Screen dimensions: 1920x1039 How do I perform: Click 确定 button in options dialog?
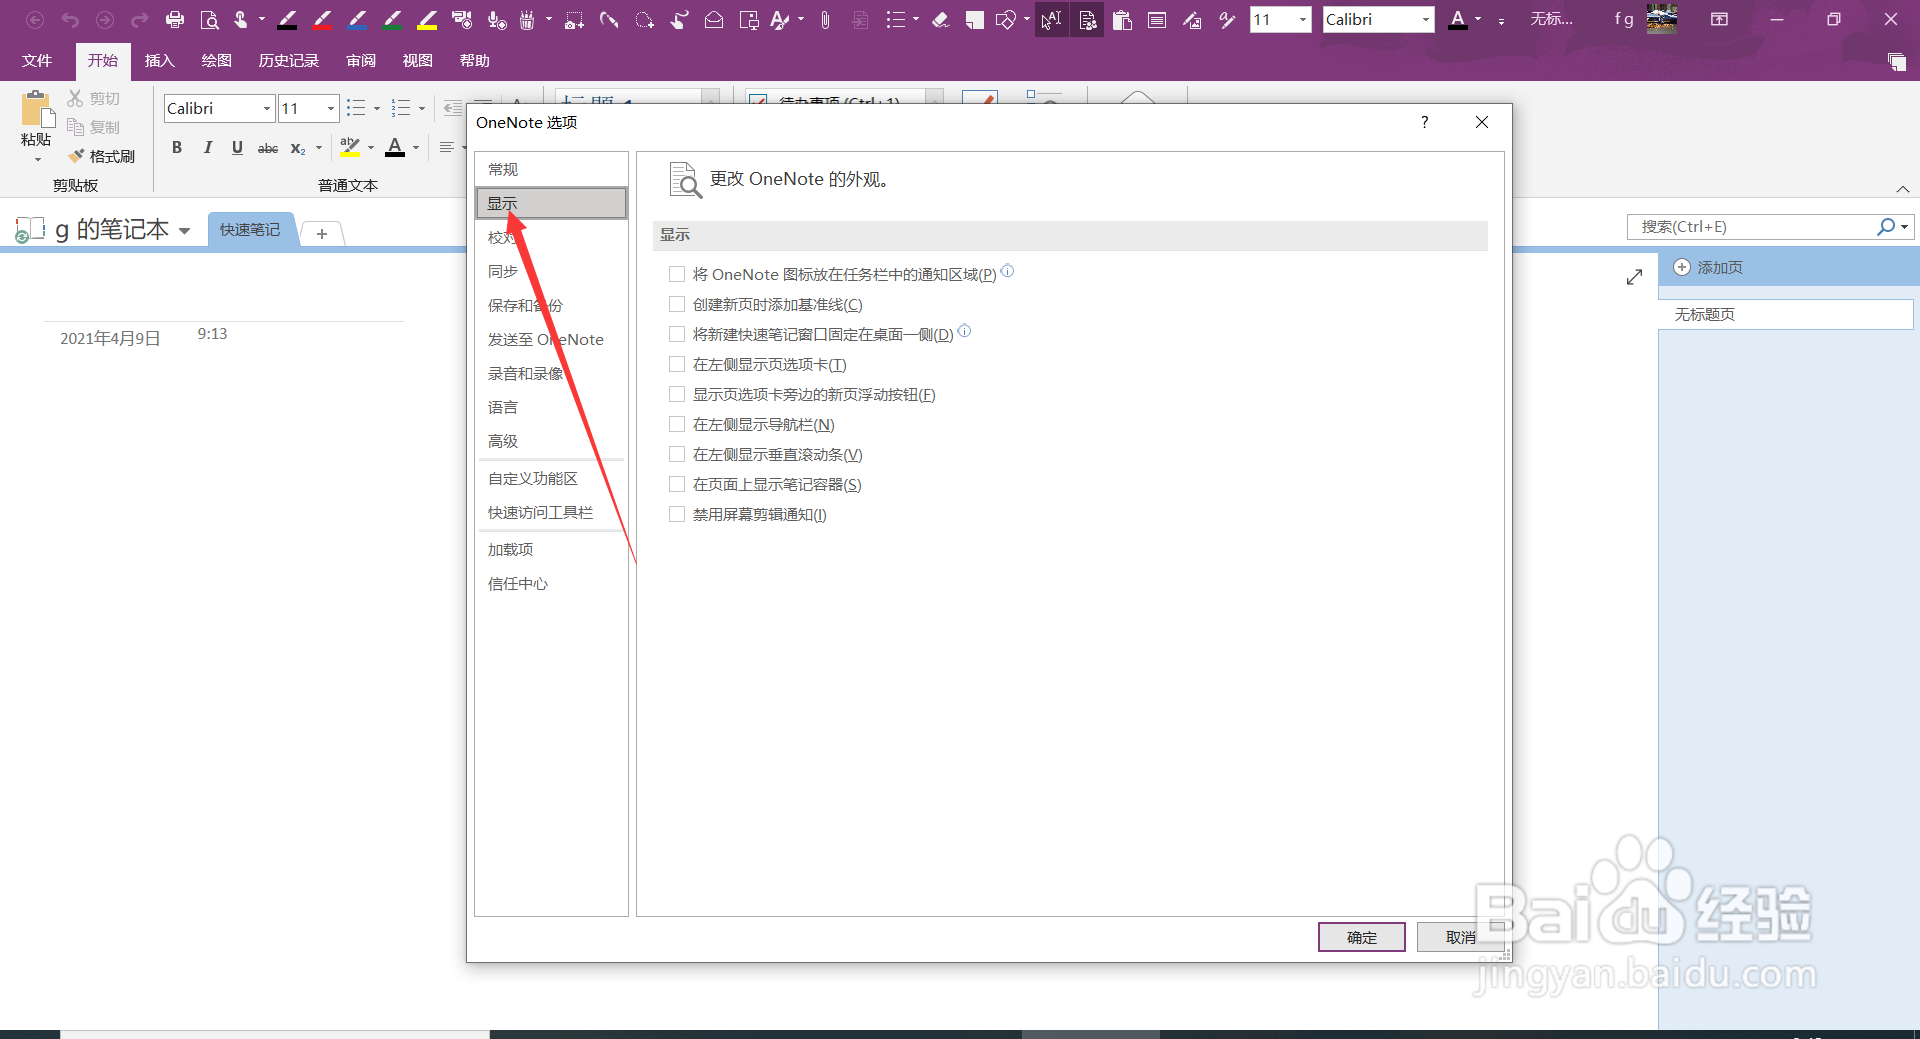1362,937
